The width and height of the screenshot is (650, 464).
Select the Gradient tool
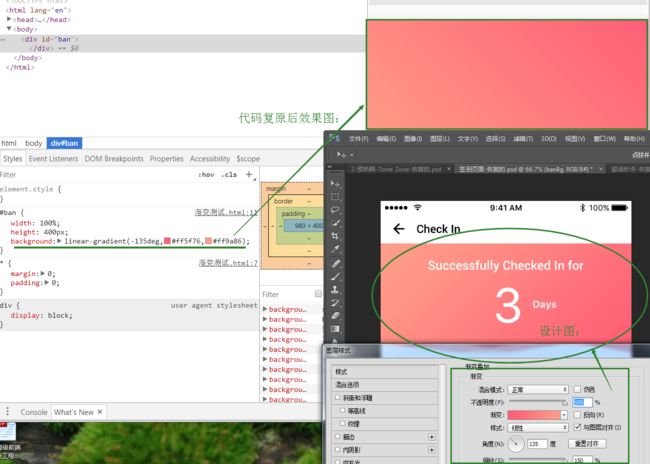(x=335, y=329)
